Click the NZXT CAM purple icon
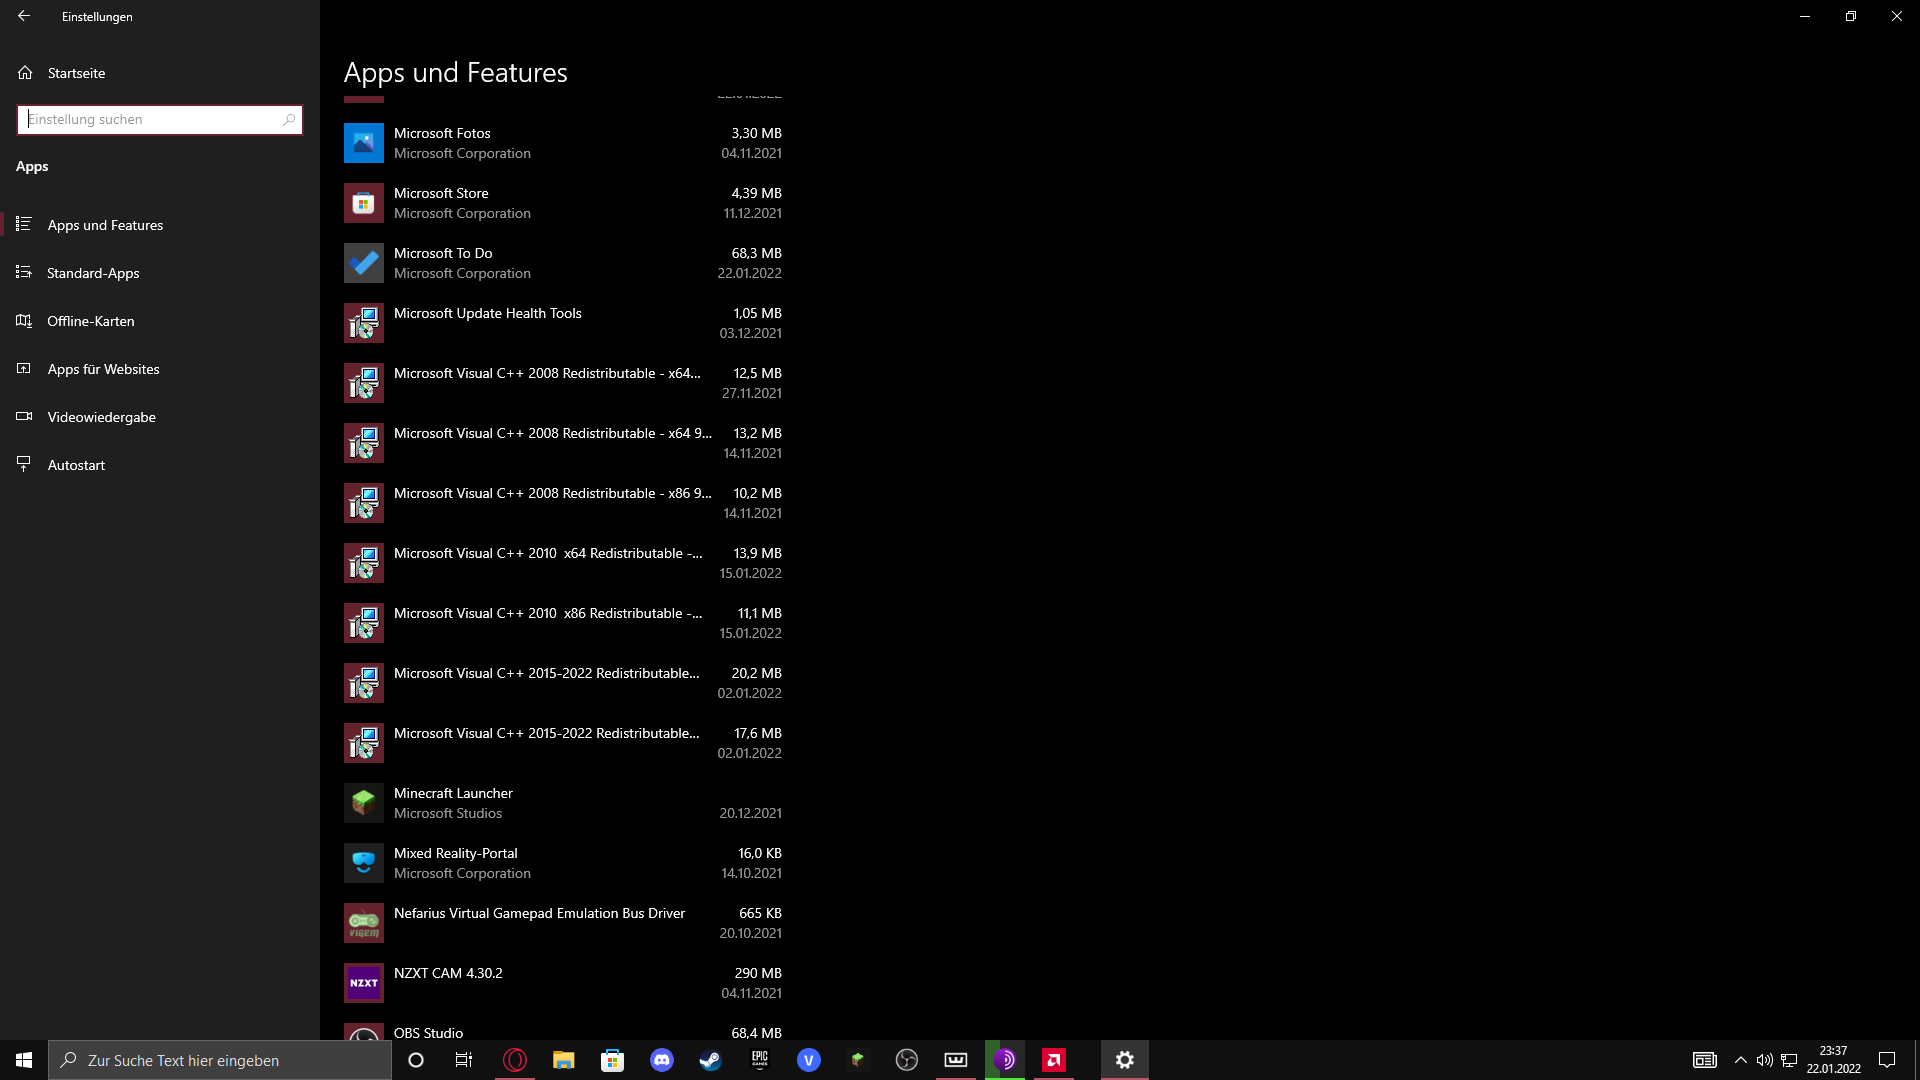The image size is (1920, 1080). coord(363,983)
